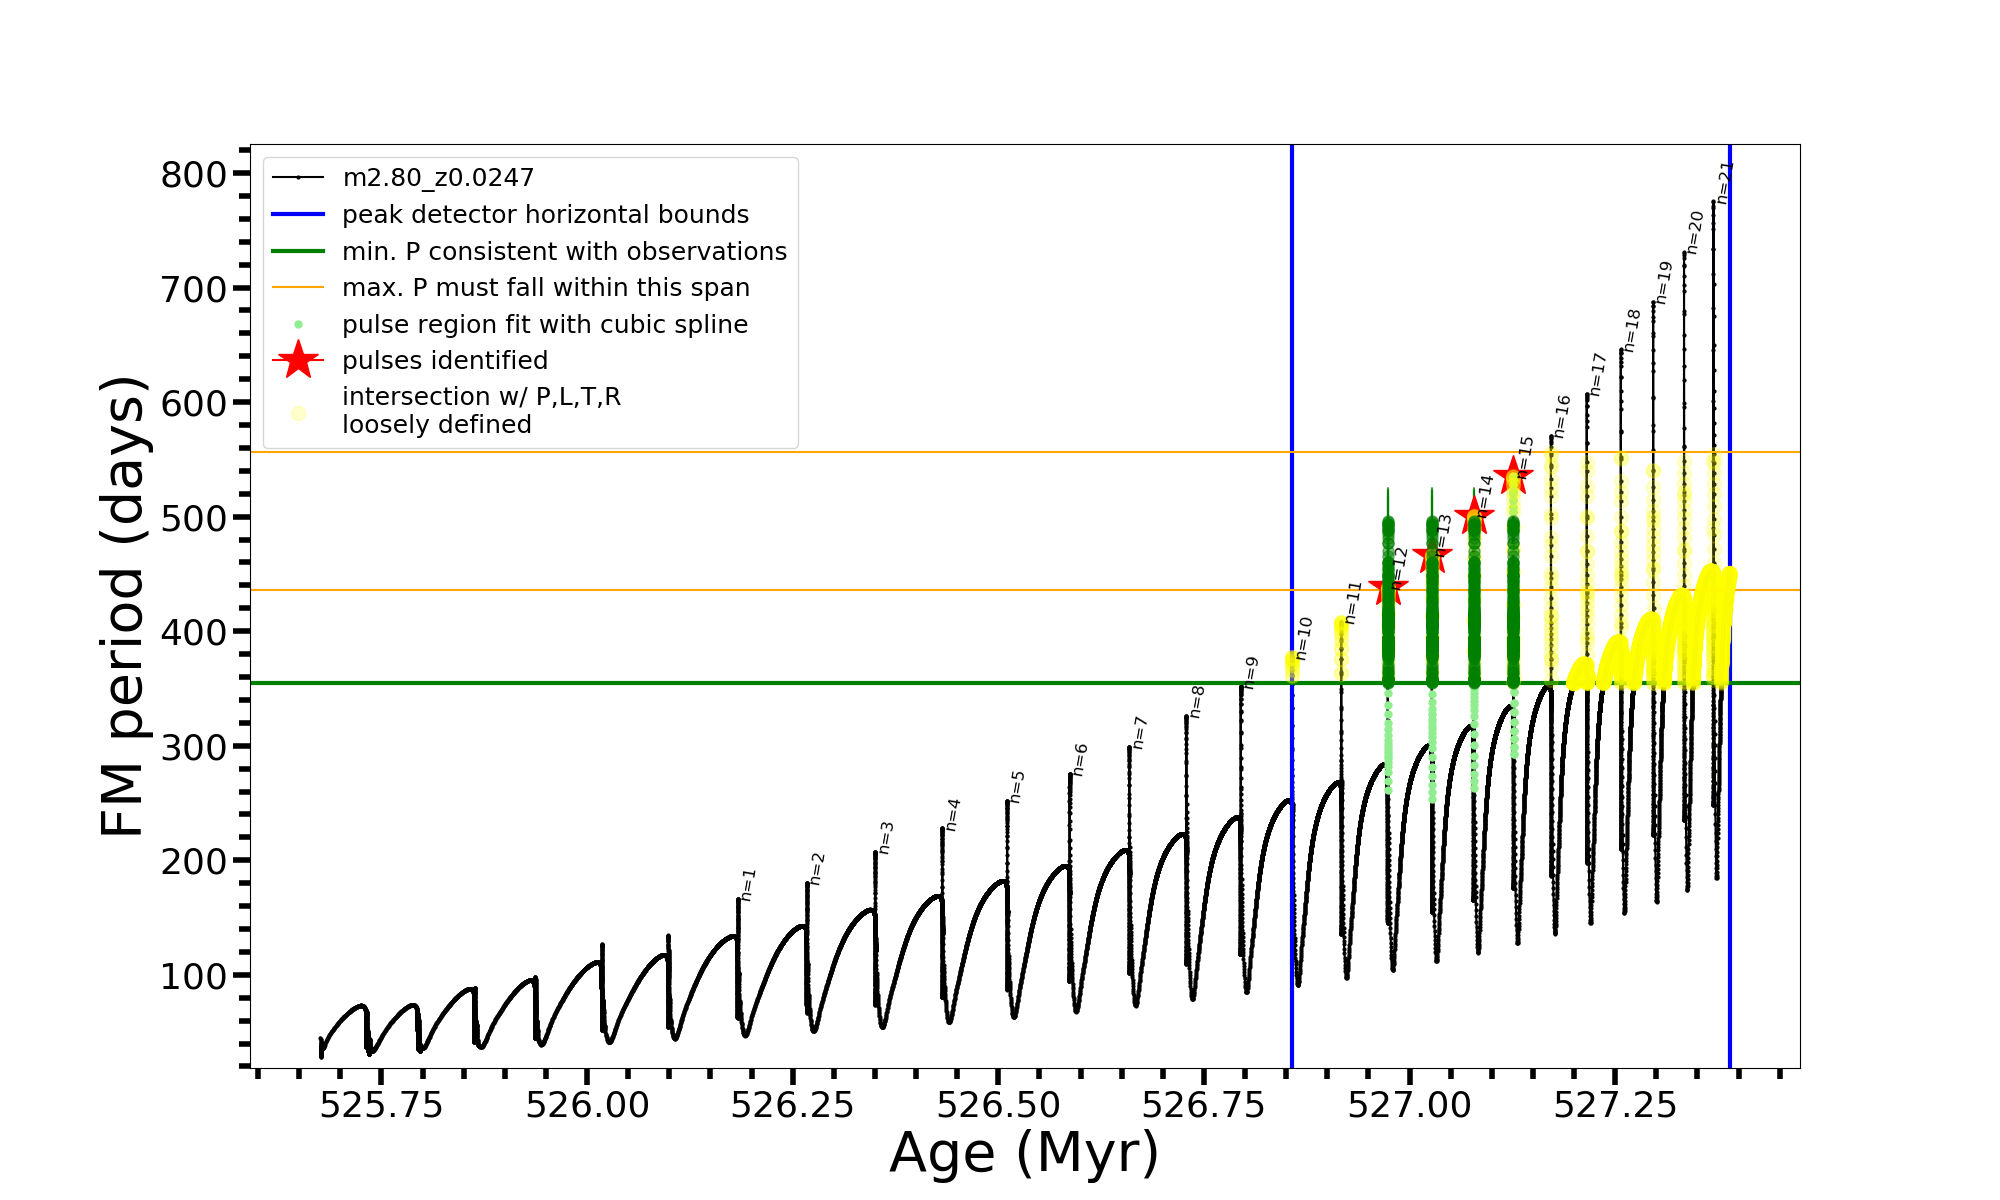Click legend label 'm2.80_z0.0247'
This screenshot has width=2000, height=1200.
click(438, 178)
